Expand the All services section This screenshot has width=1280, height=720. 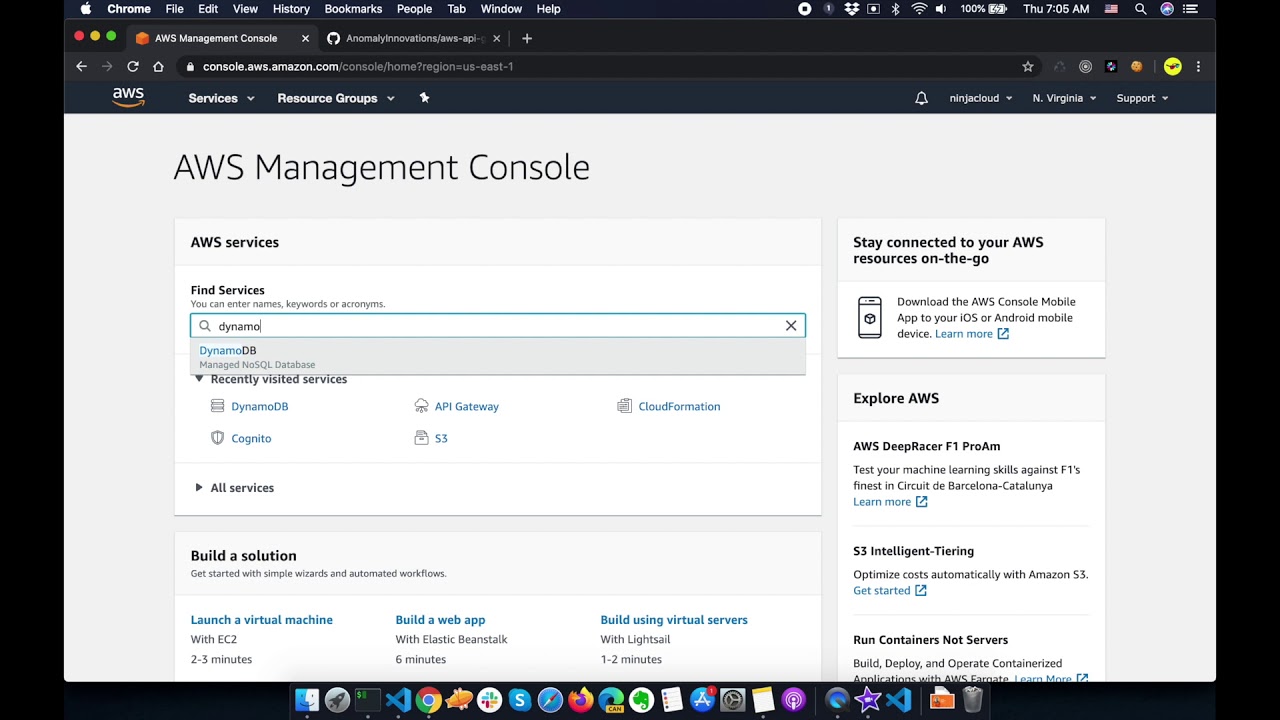tap(199, 488)
